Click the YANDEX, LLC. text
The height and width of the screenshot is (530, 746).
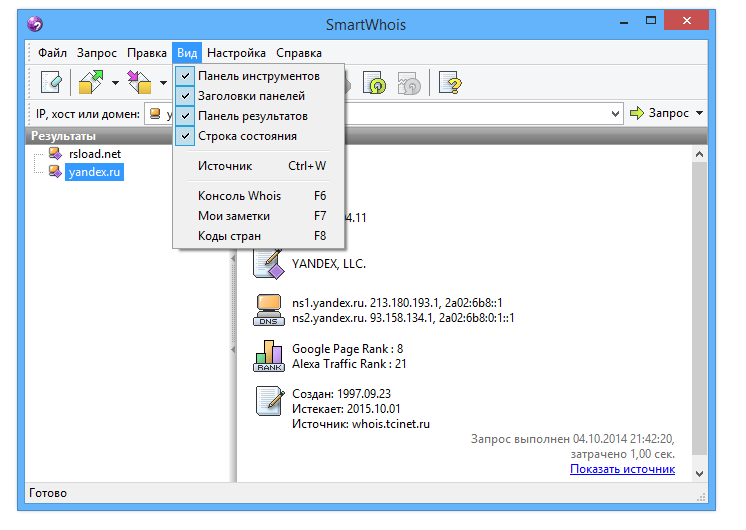329,264
